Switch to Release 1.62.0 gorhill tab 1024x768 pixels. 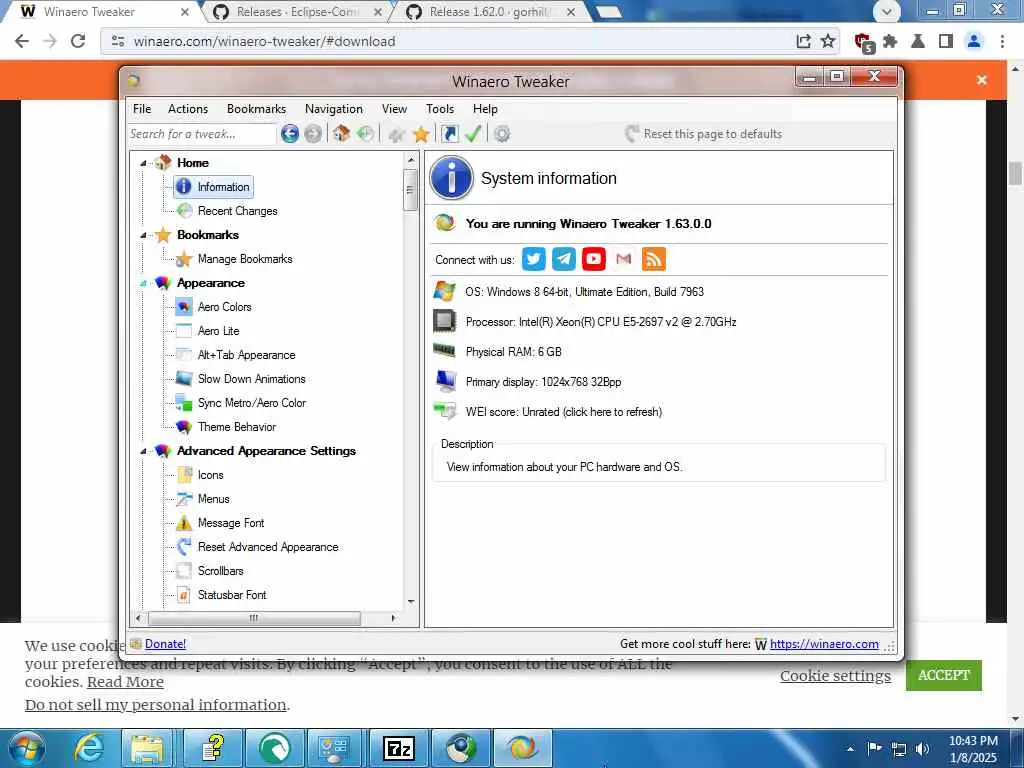[x=490, y=12]
